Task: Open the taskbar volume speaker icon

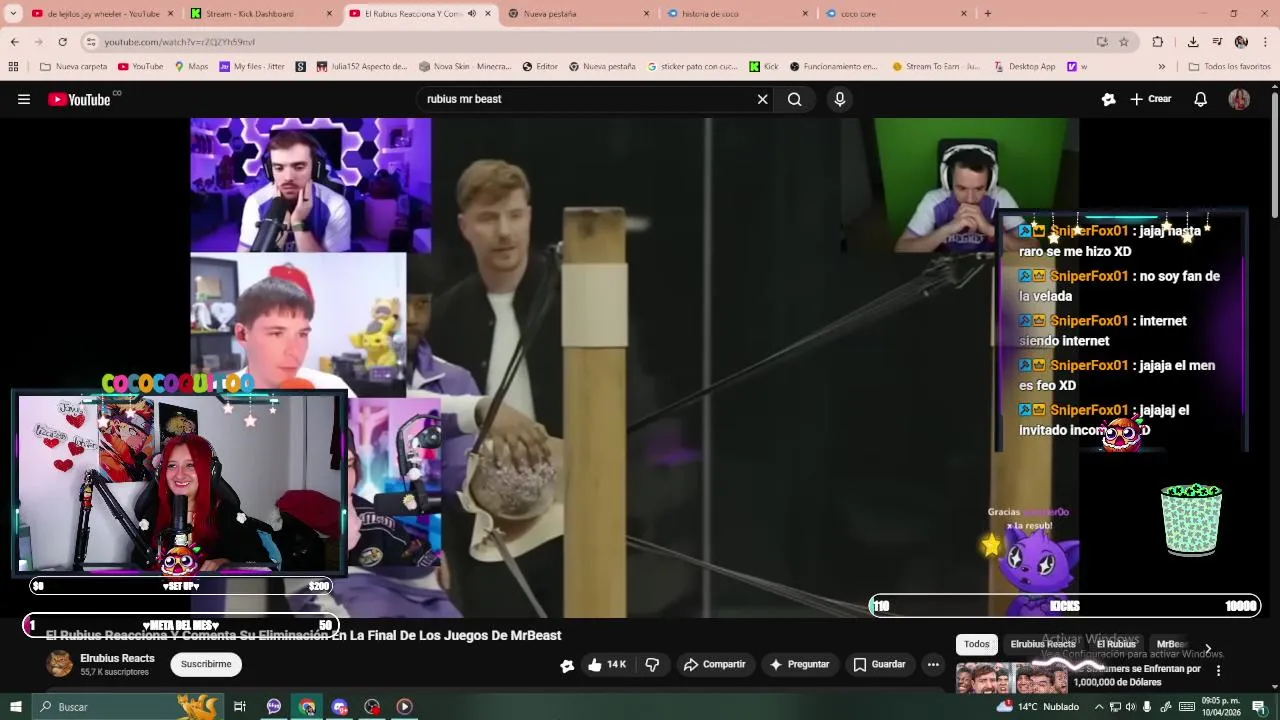Action: (x=1130, y=707)
